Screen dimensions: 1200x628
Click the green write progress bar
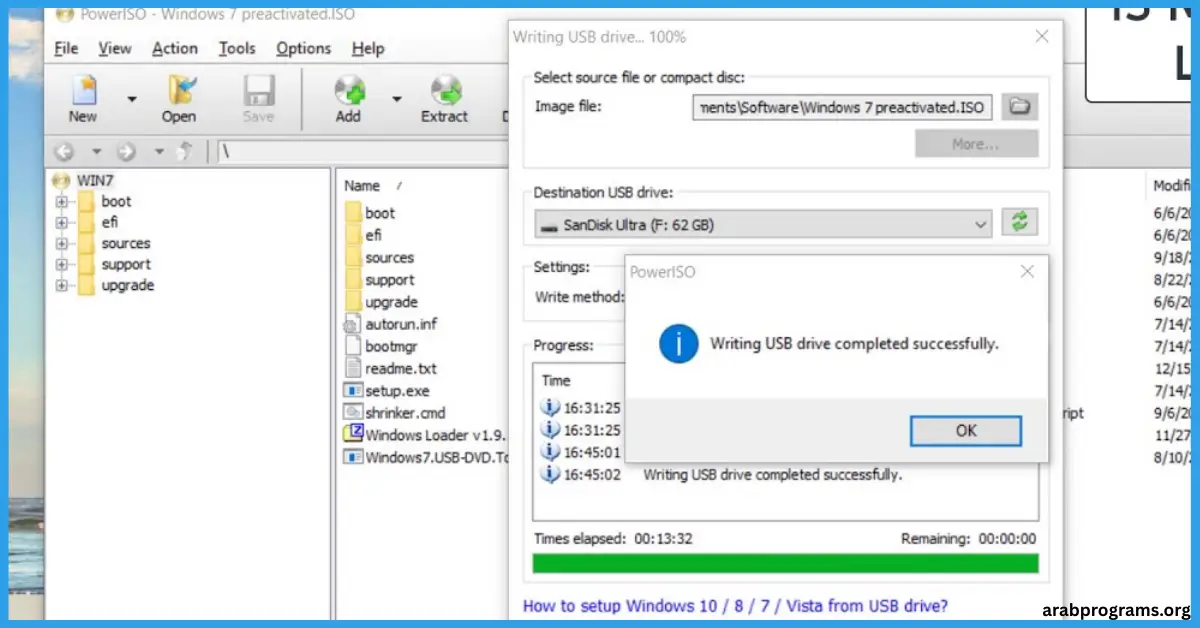click(x=786, y=563)
